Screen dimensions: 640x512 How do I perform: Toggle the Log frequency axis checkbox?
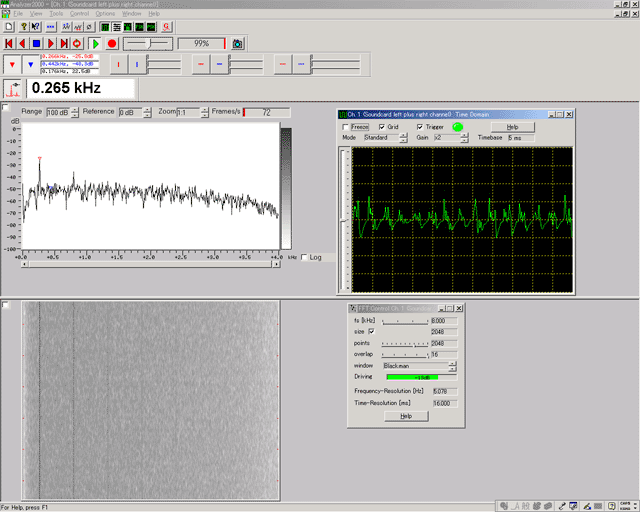click(x=305, y=257)
